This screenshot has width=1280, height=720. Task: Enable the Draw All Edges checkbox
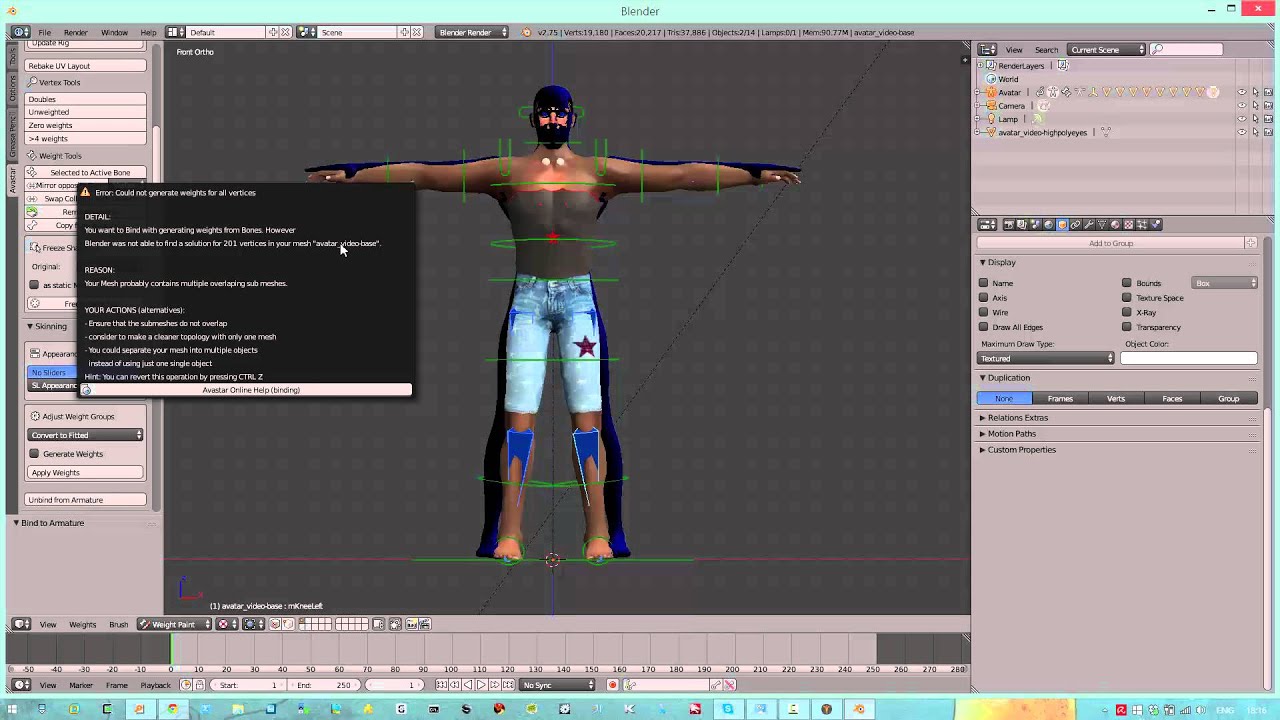(x=984, y=327)
